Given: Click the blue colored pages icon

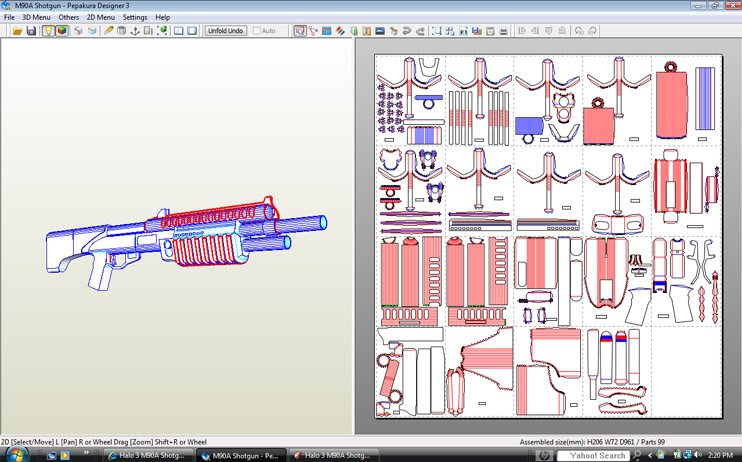Looking at the screenshot, I should (477, 31).
